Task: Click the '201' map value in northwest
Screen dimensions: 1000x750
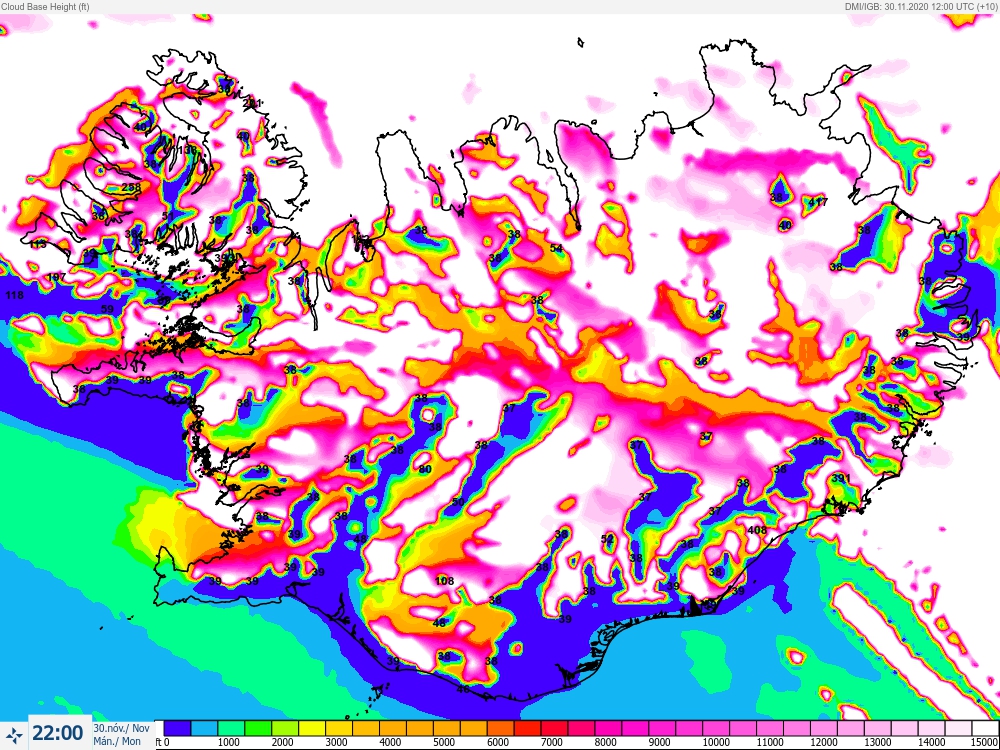Action: point(253,103)
